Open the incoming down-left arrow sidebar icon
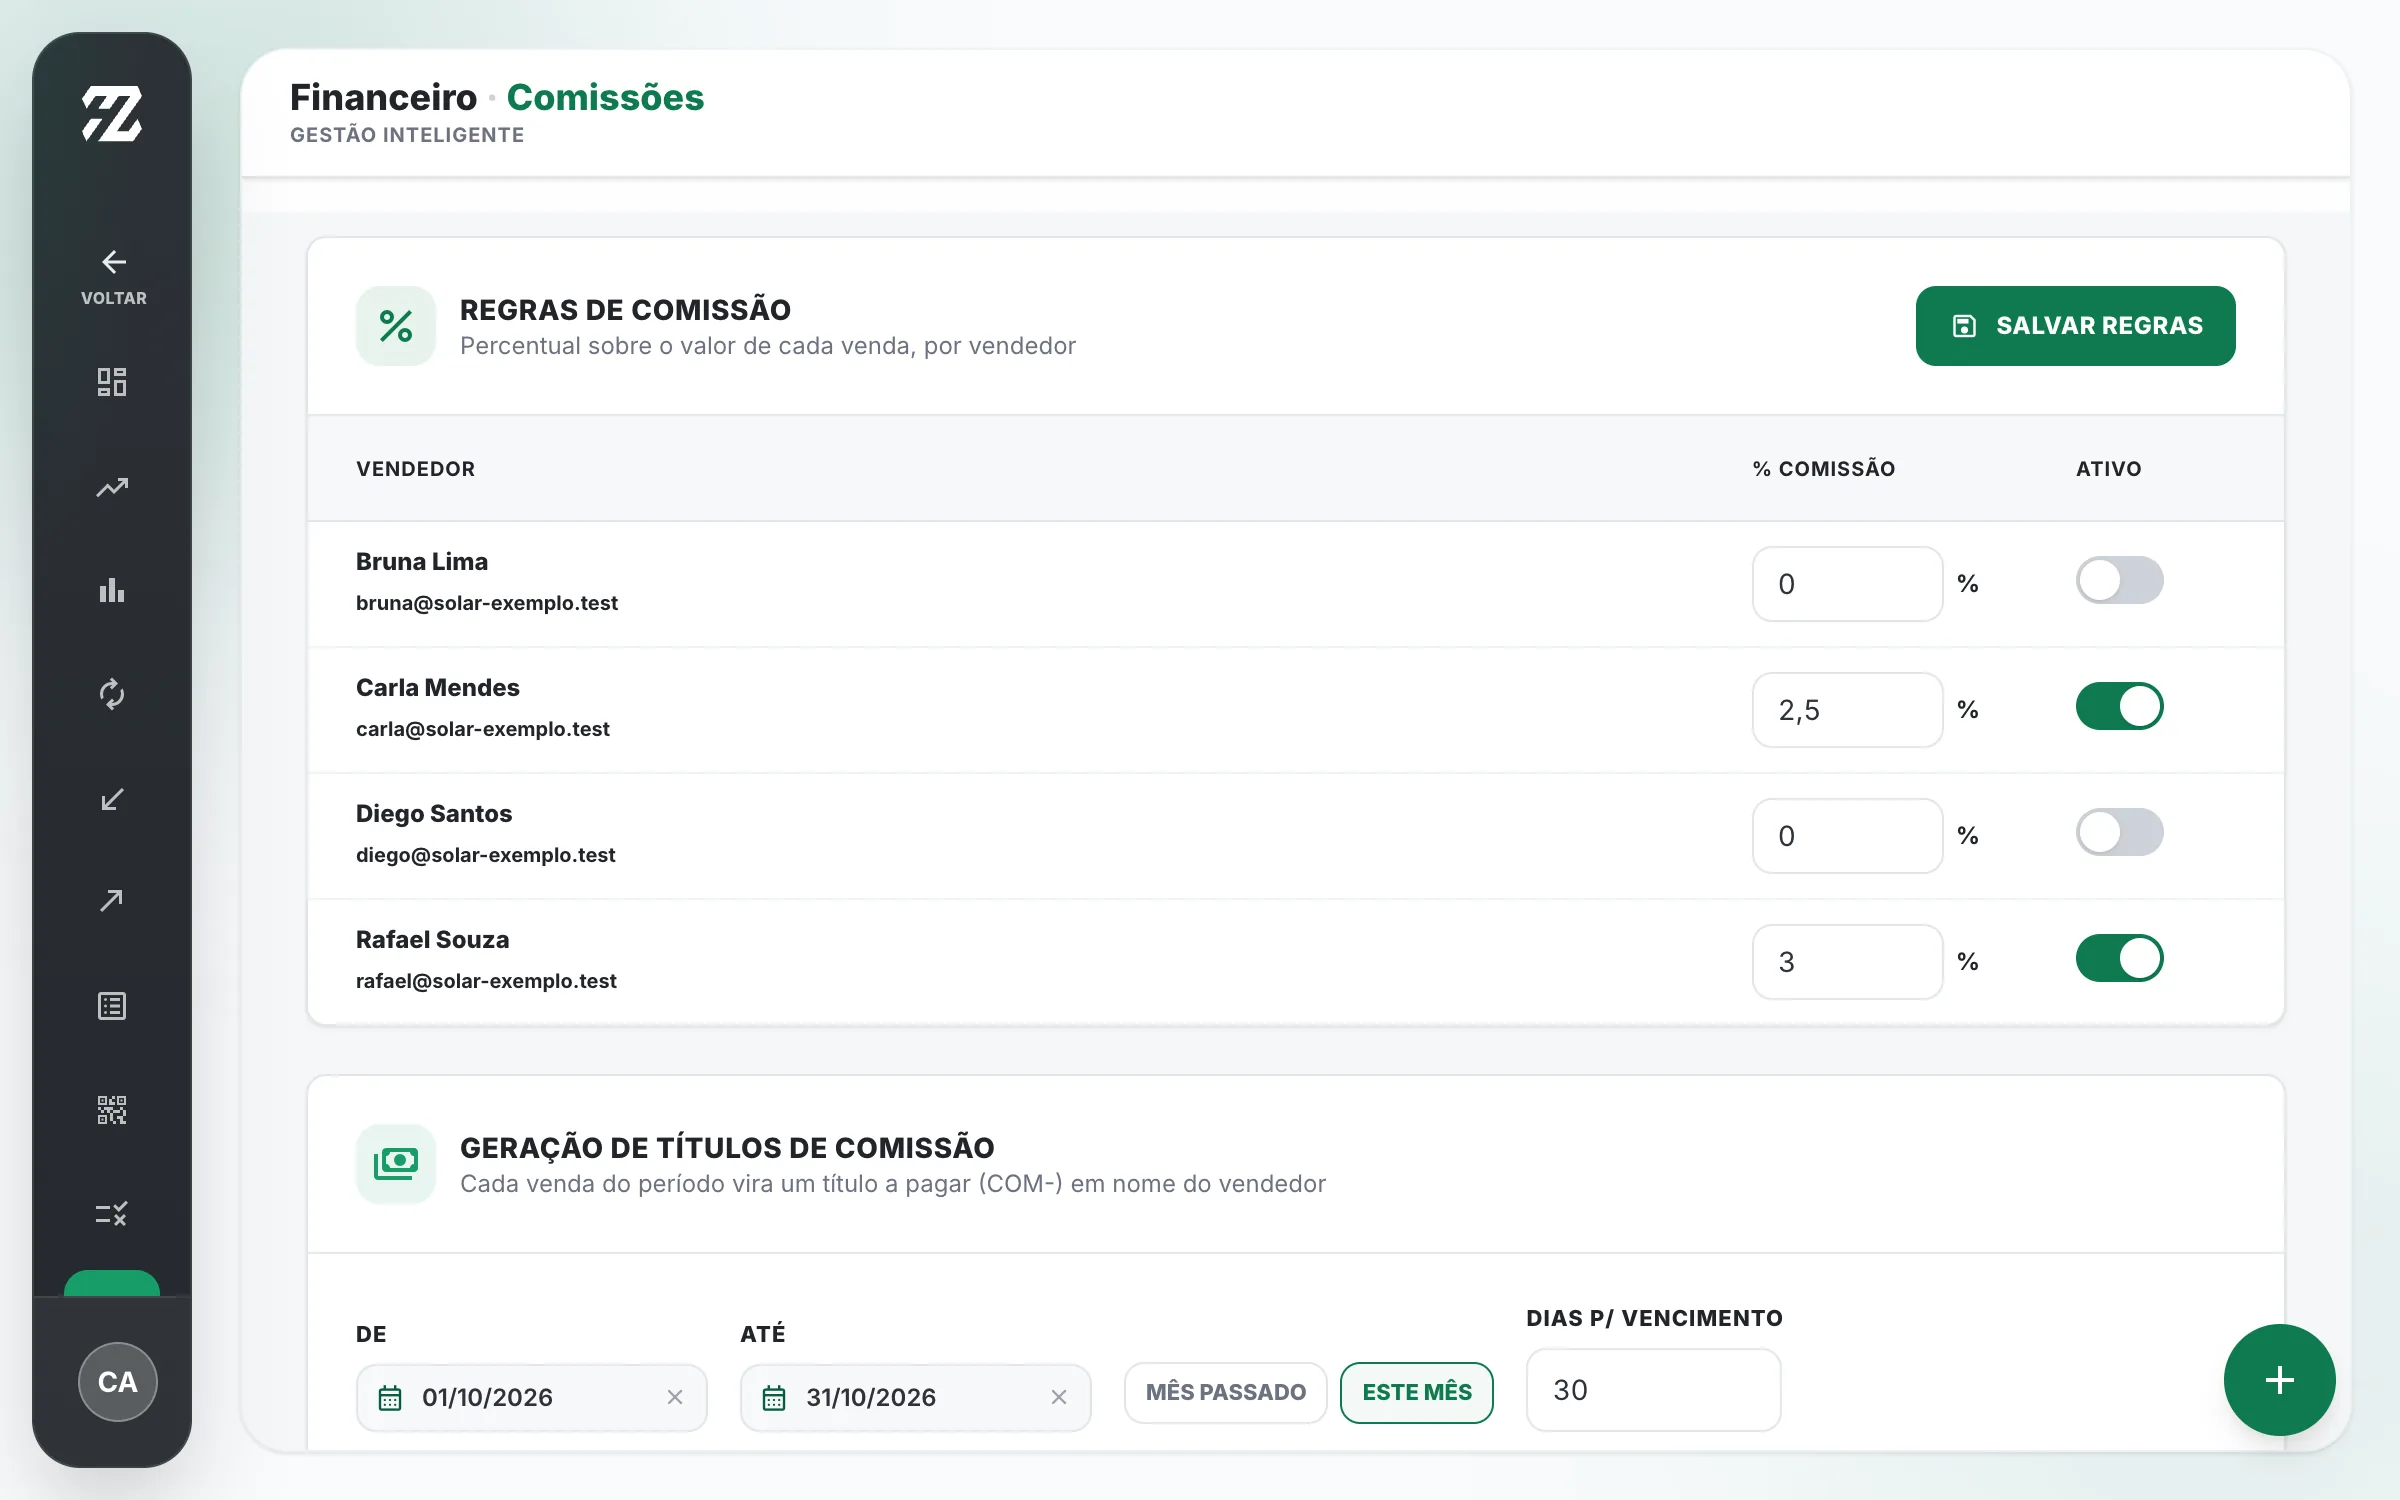Image resolution: width=2400 pixels, height=1500 pixels. point(112,799)
